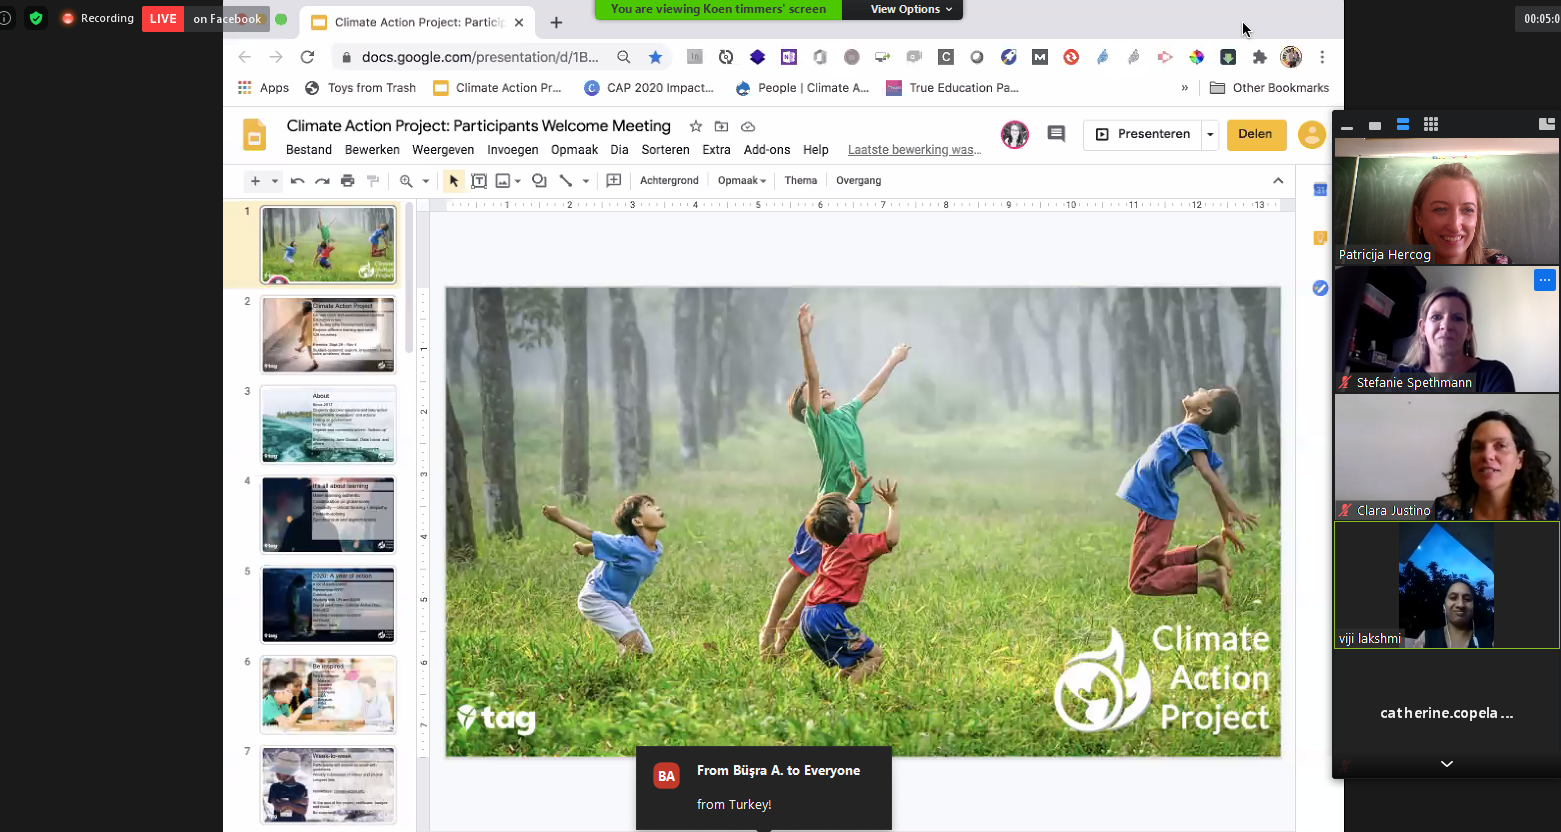Open a new browser tab

pos(556,22)
